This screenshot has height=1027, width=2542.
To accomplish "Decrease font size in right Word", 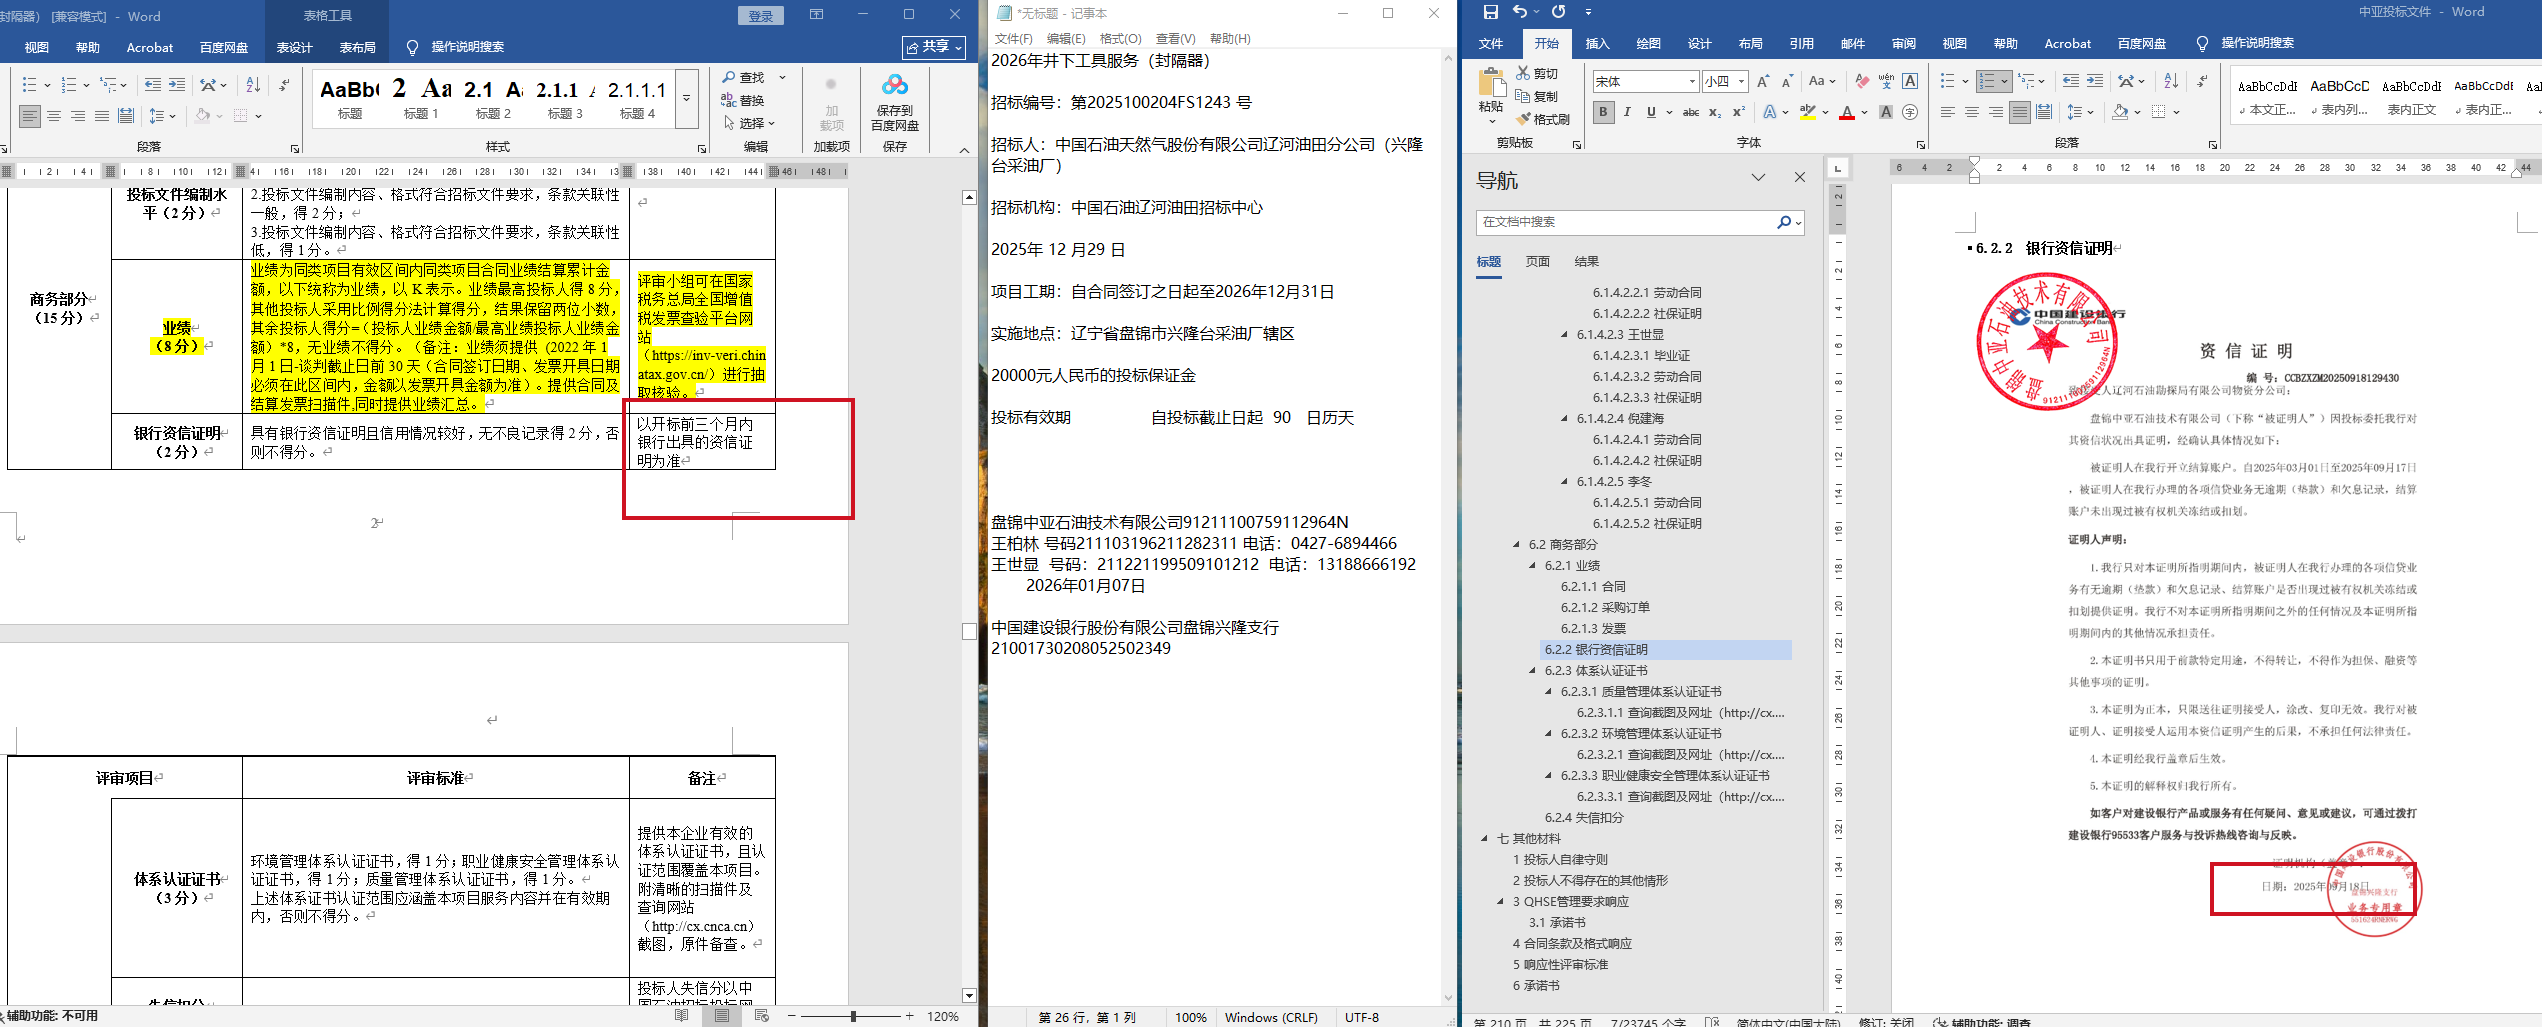I will 1787,81.
